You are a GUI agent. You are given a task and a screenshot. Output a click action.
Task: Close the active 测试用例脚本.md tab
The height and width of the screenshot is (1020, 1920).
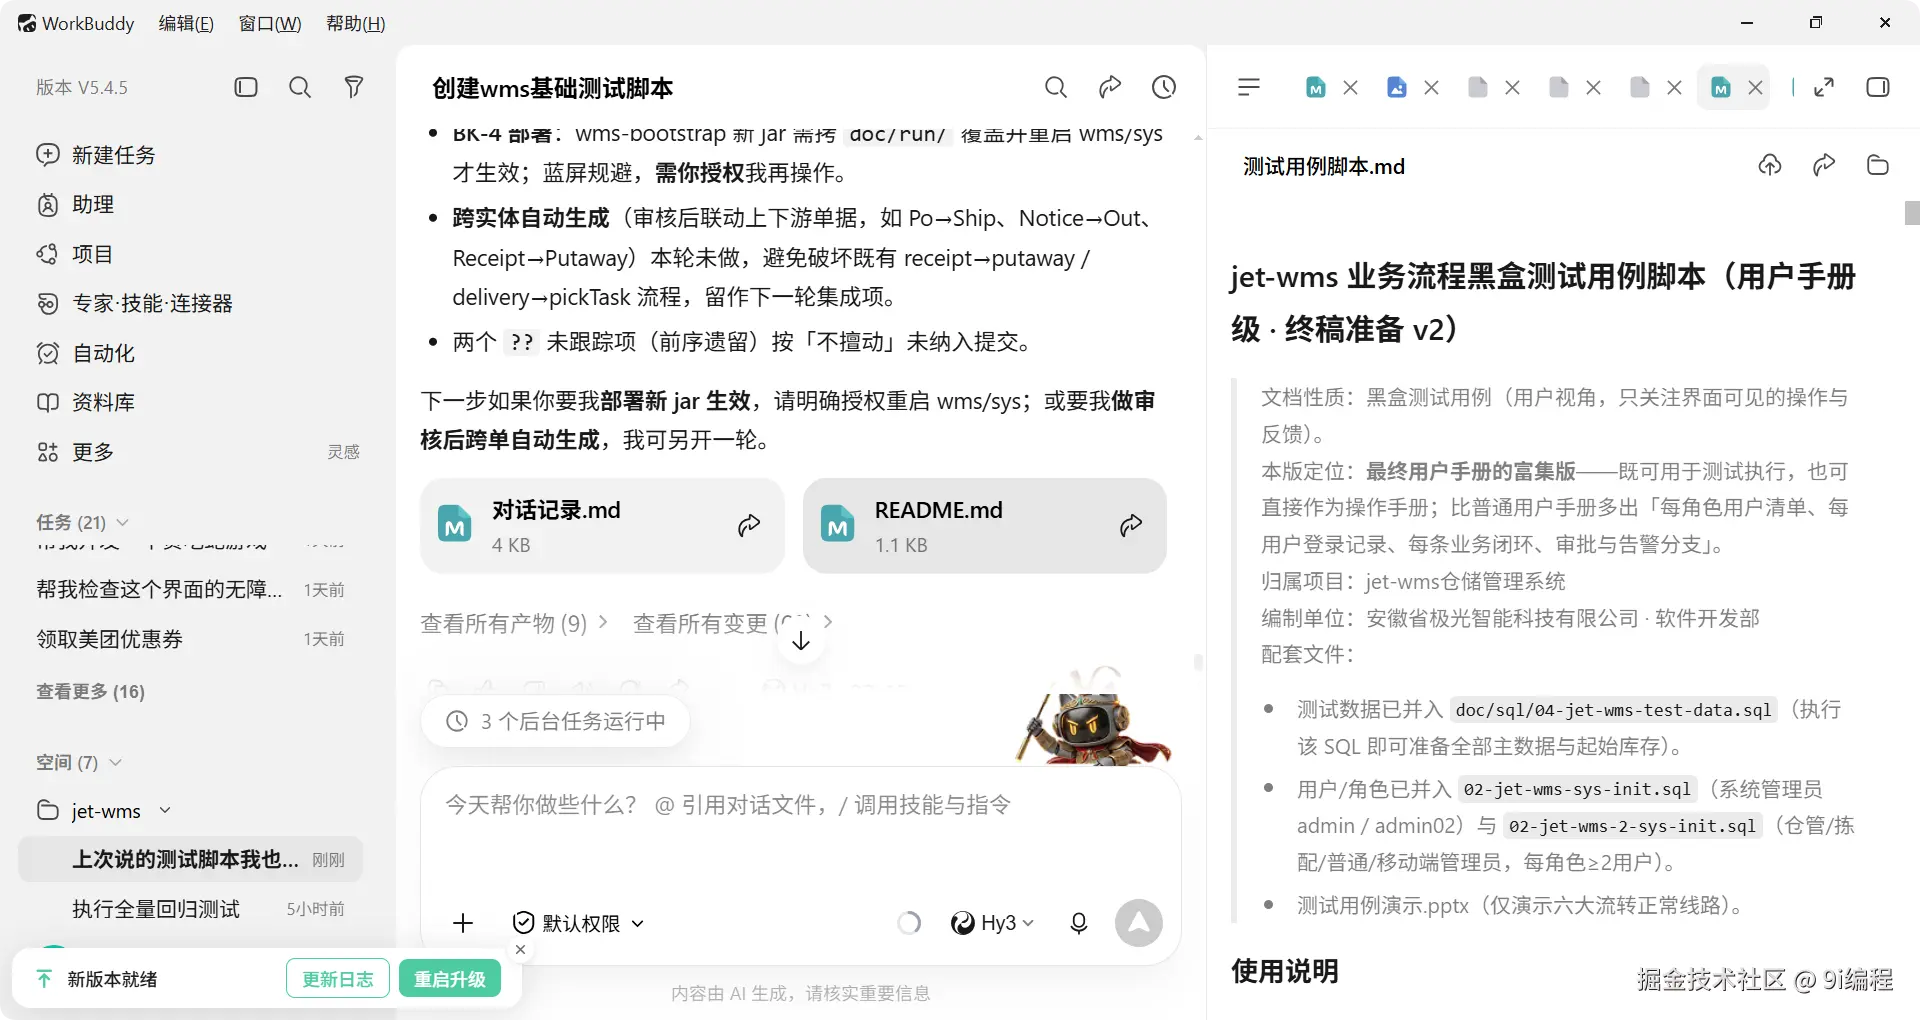pyautogui.click(x=1755, y=87)
